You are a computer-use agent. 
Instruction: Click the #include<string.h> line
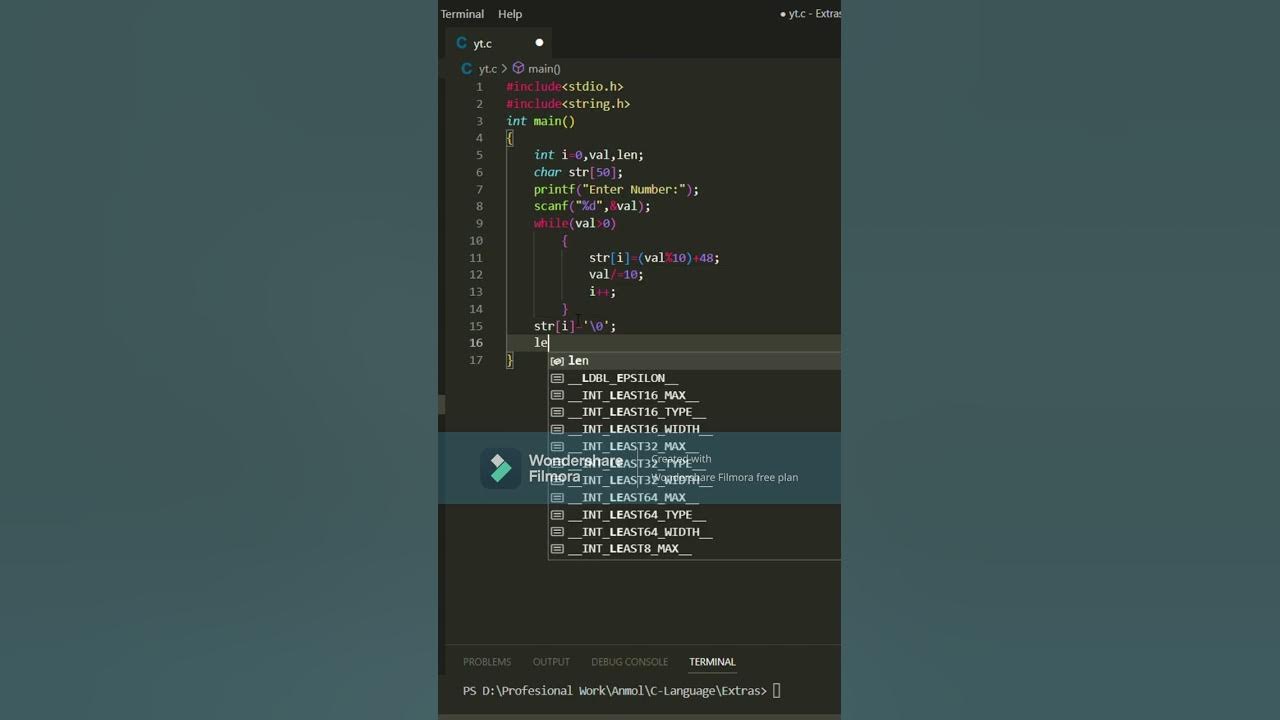(x=568, y=104)
